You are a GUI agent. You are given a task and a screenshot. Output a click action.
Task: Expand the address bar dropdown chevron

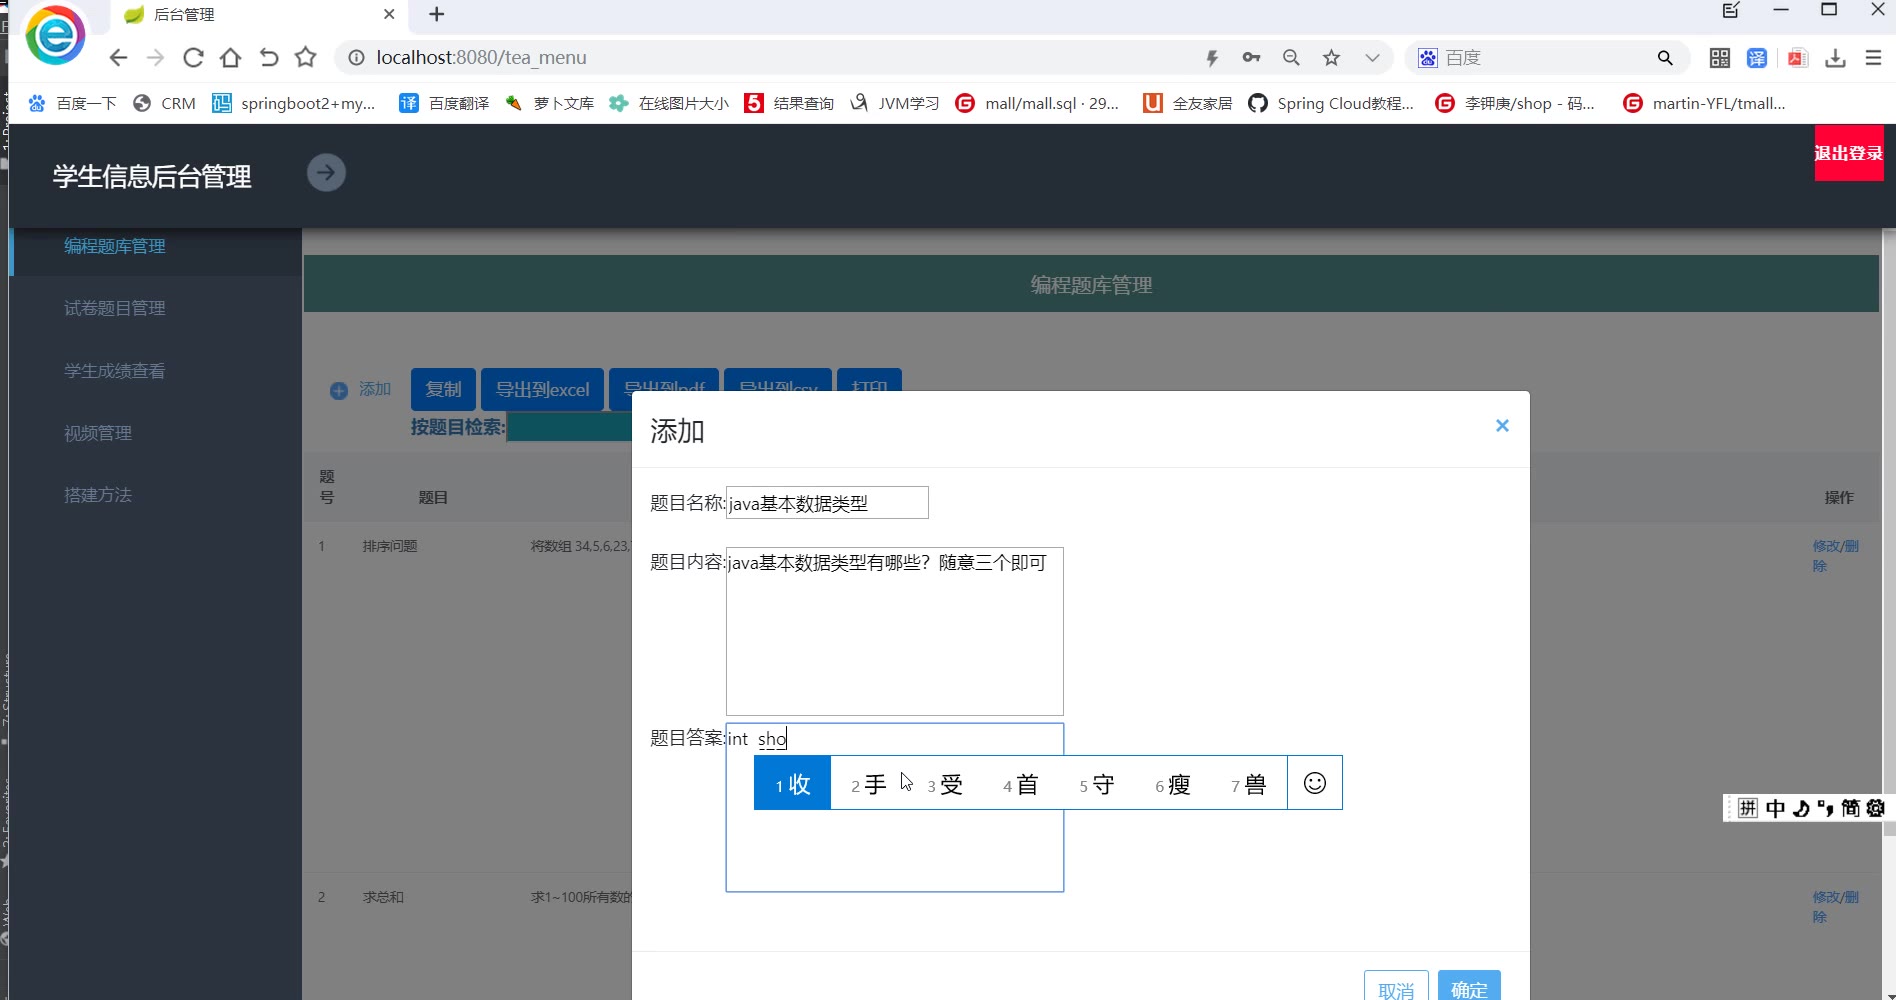pos(1372,58)
